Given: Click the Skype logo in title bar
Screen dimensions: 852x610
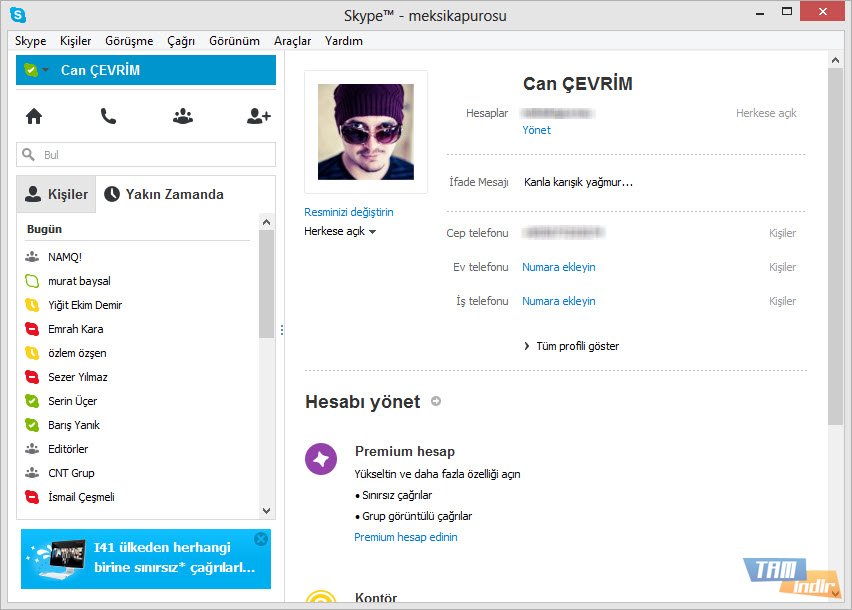Looking at the screenshot, I should [17, 15].
